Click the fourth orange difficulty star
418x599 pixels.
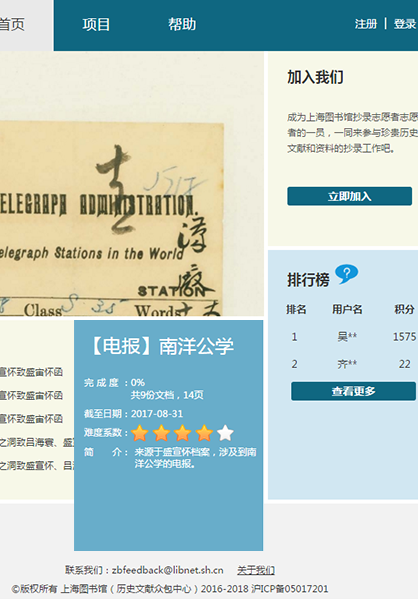204,433
